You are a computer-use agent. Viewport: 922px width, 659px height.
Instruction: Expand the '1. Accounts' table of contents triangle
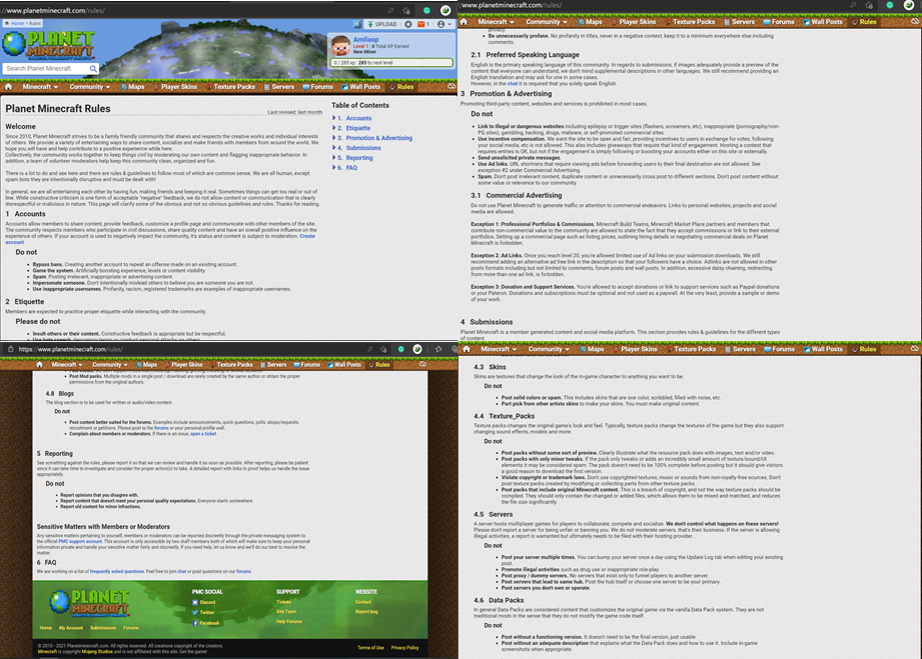coord(334,118)
